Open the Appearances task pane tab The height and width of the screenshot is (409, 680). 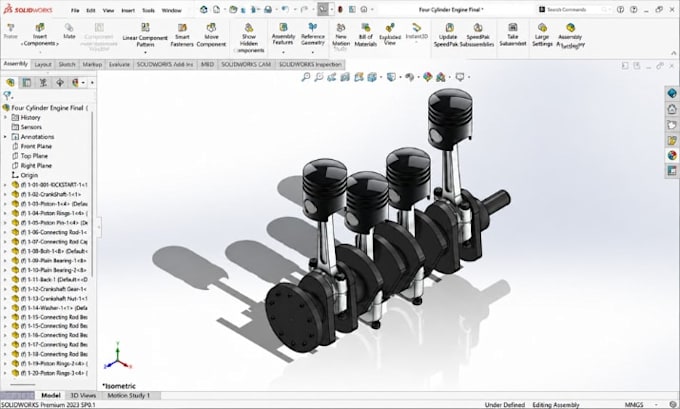672,155
